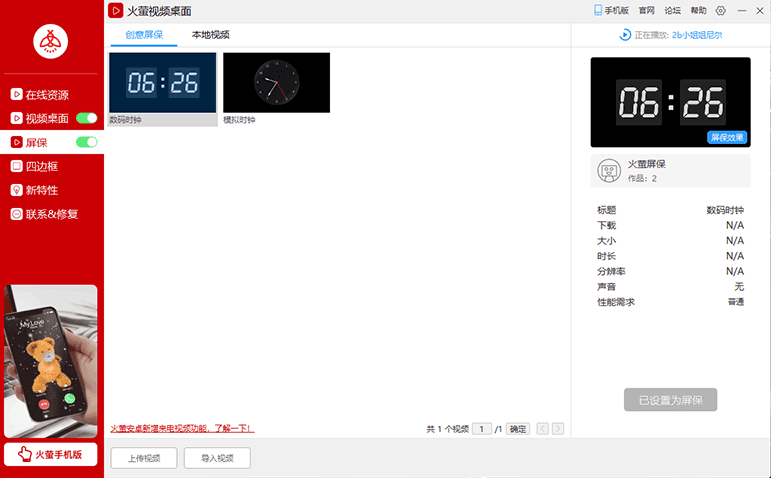Screen dimensions: 771x478
Task: Toggle the 视频桌面 switch off
Action: (x=87, y=118)
